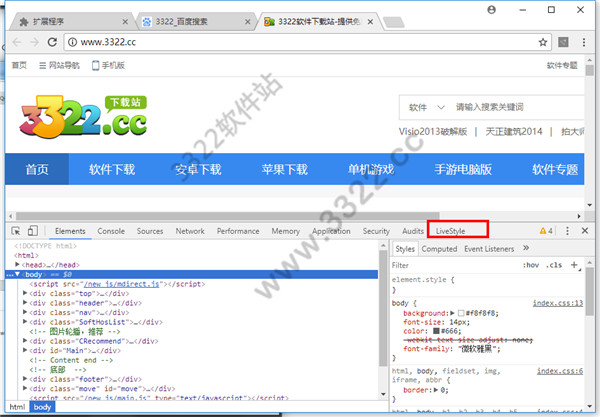Expand the border property triangle

pyautogui.click(x=436, y=390)
